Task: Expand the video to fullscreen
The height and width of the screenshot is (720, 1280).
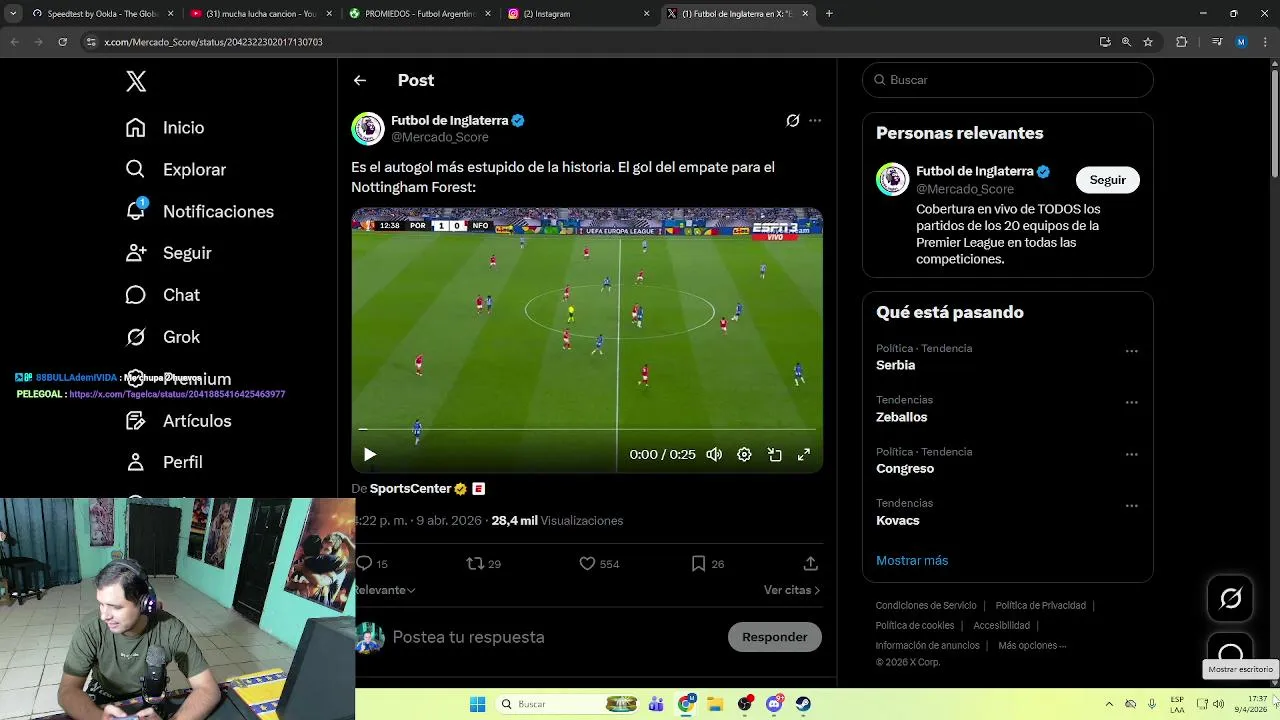Action: click(804, 454)
